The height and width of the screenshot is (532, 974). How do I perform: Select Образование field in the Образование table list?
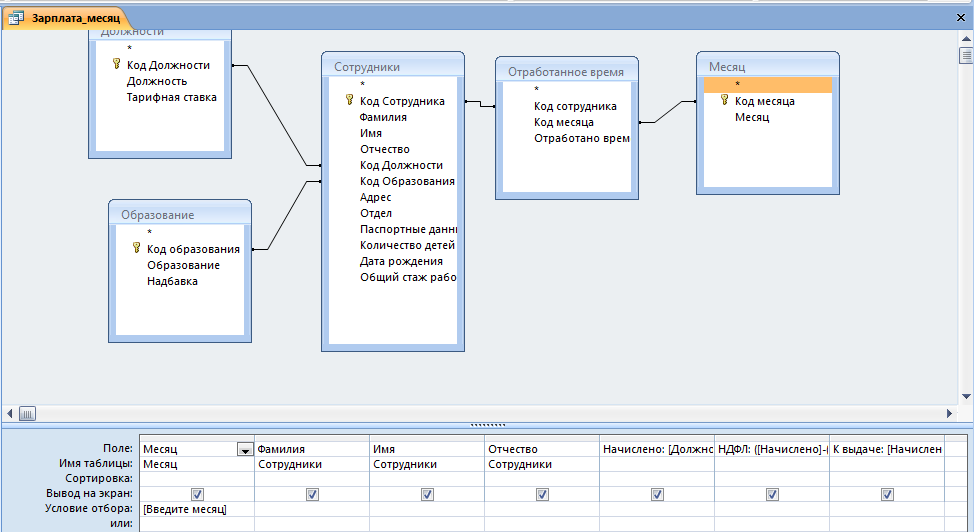pos(183,265)
